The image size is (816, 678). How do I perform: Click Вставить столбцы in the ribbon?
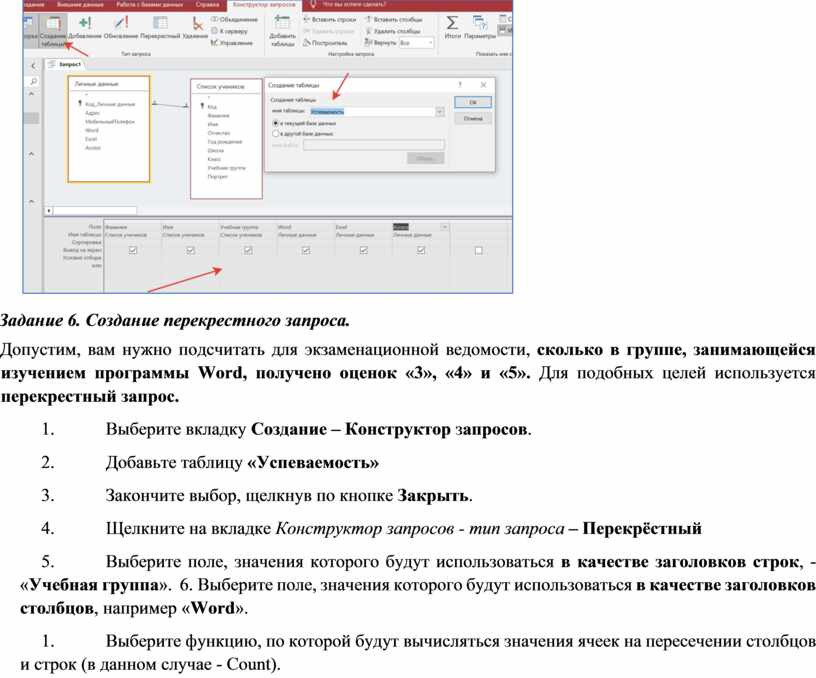(x=393, y=20)
